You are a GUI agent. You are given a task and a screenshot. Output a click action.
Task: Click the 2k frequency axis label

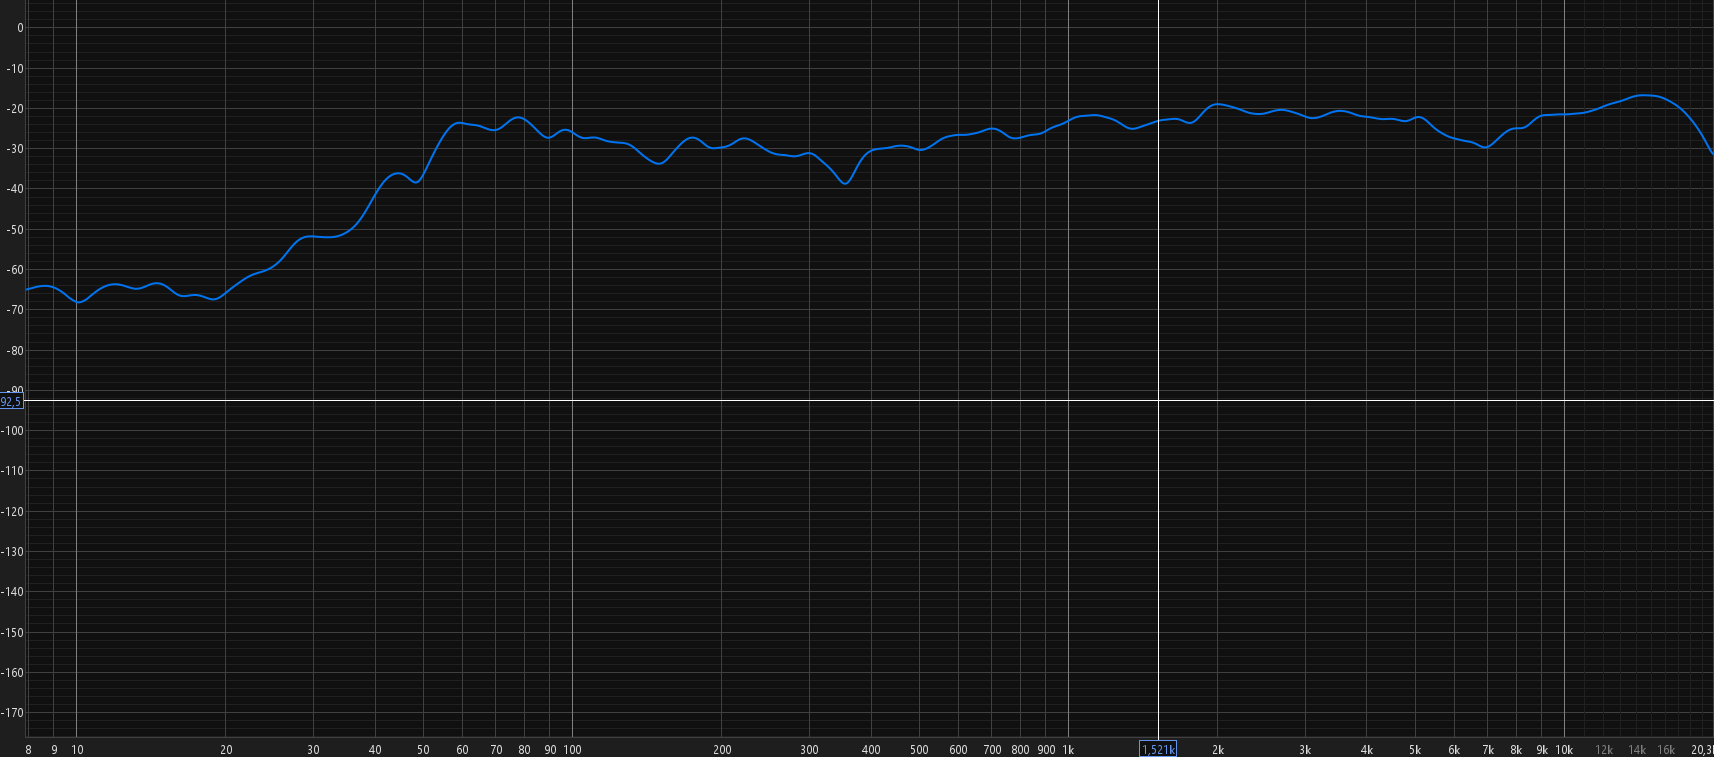click(1218, 749)
